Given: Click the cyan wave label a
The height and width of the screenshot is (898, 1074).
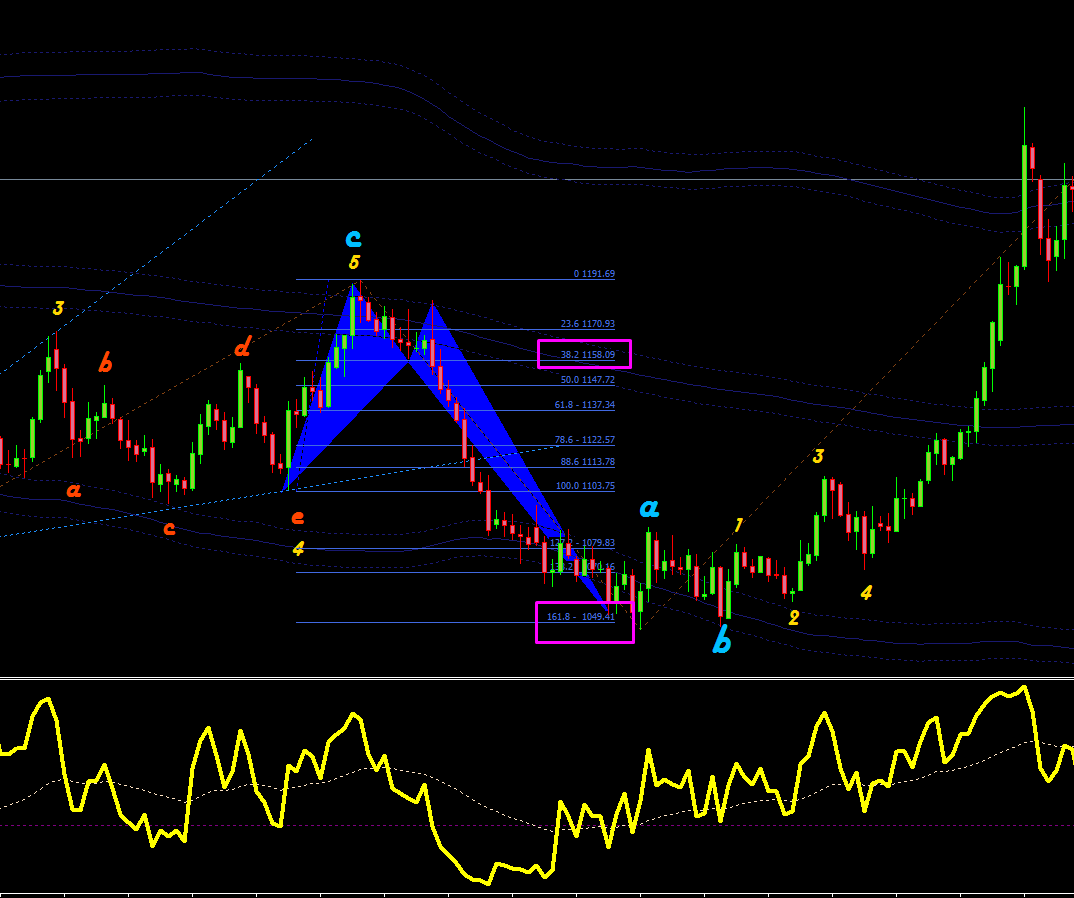Looking at the screenshot, I should click(649, 508).
